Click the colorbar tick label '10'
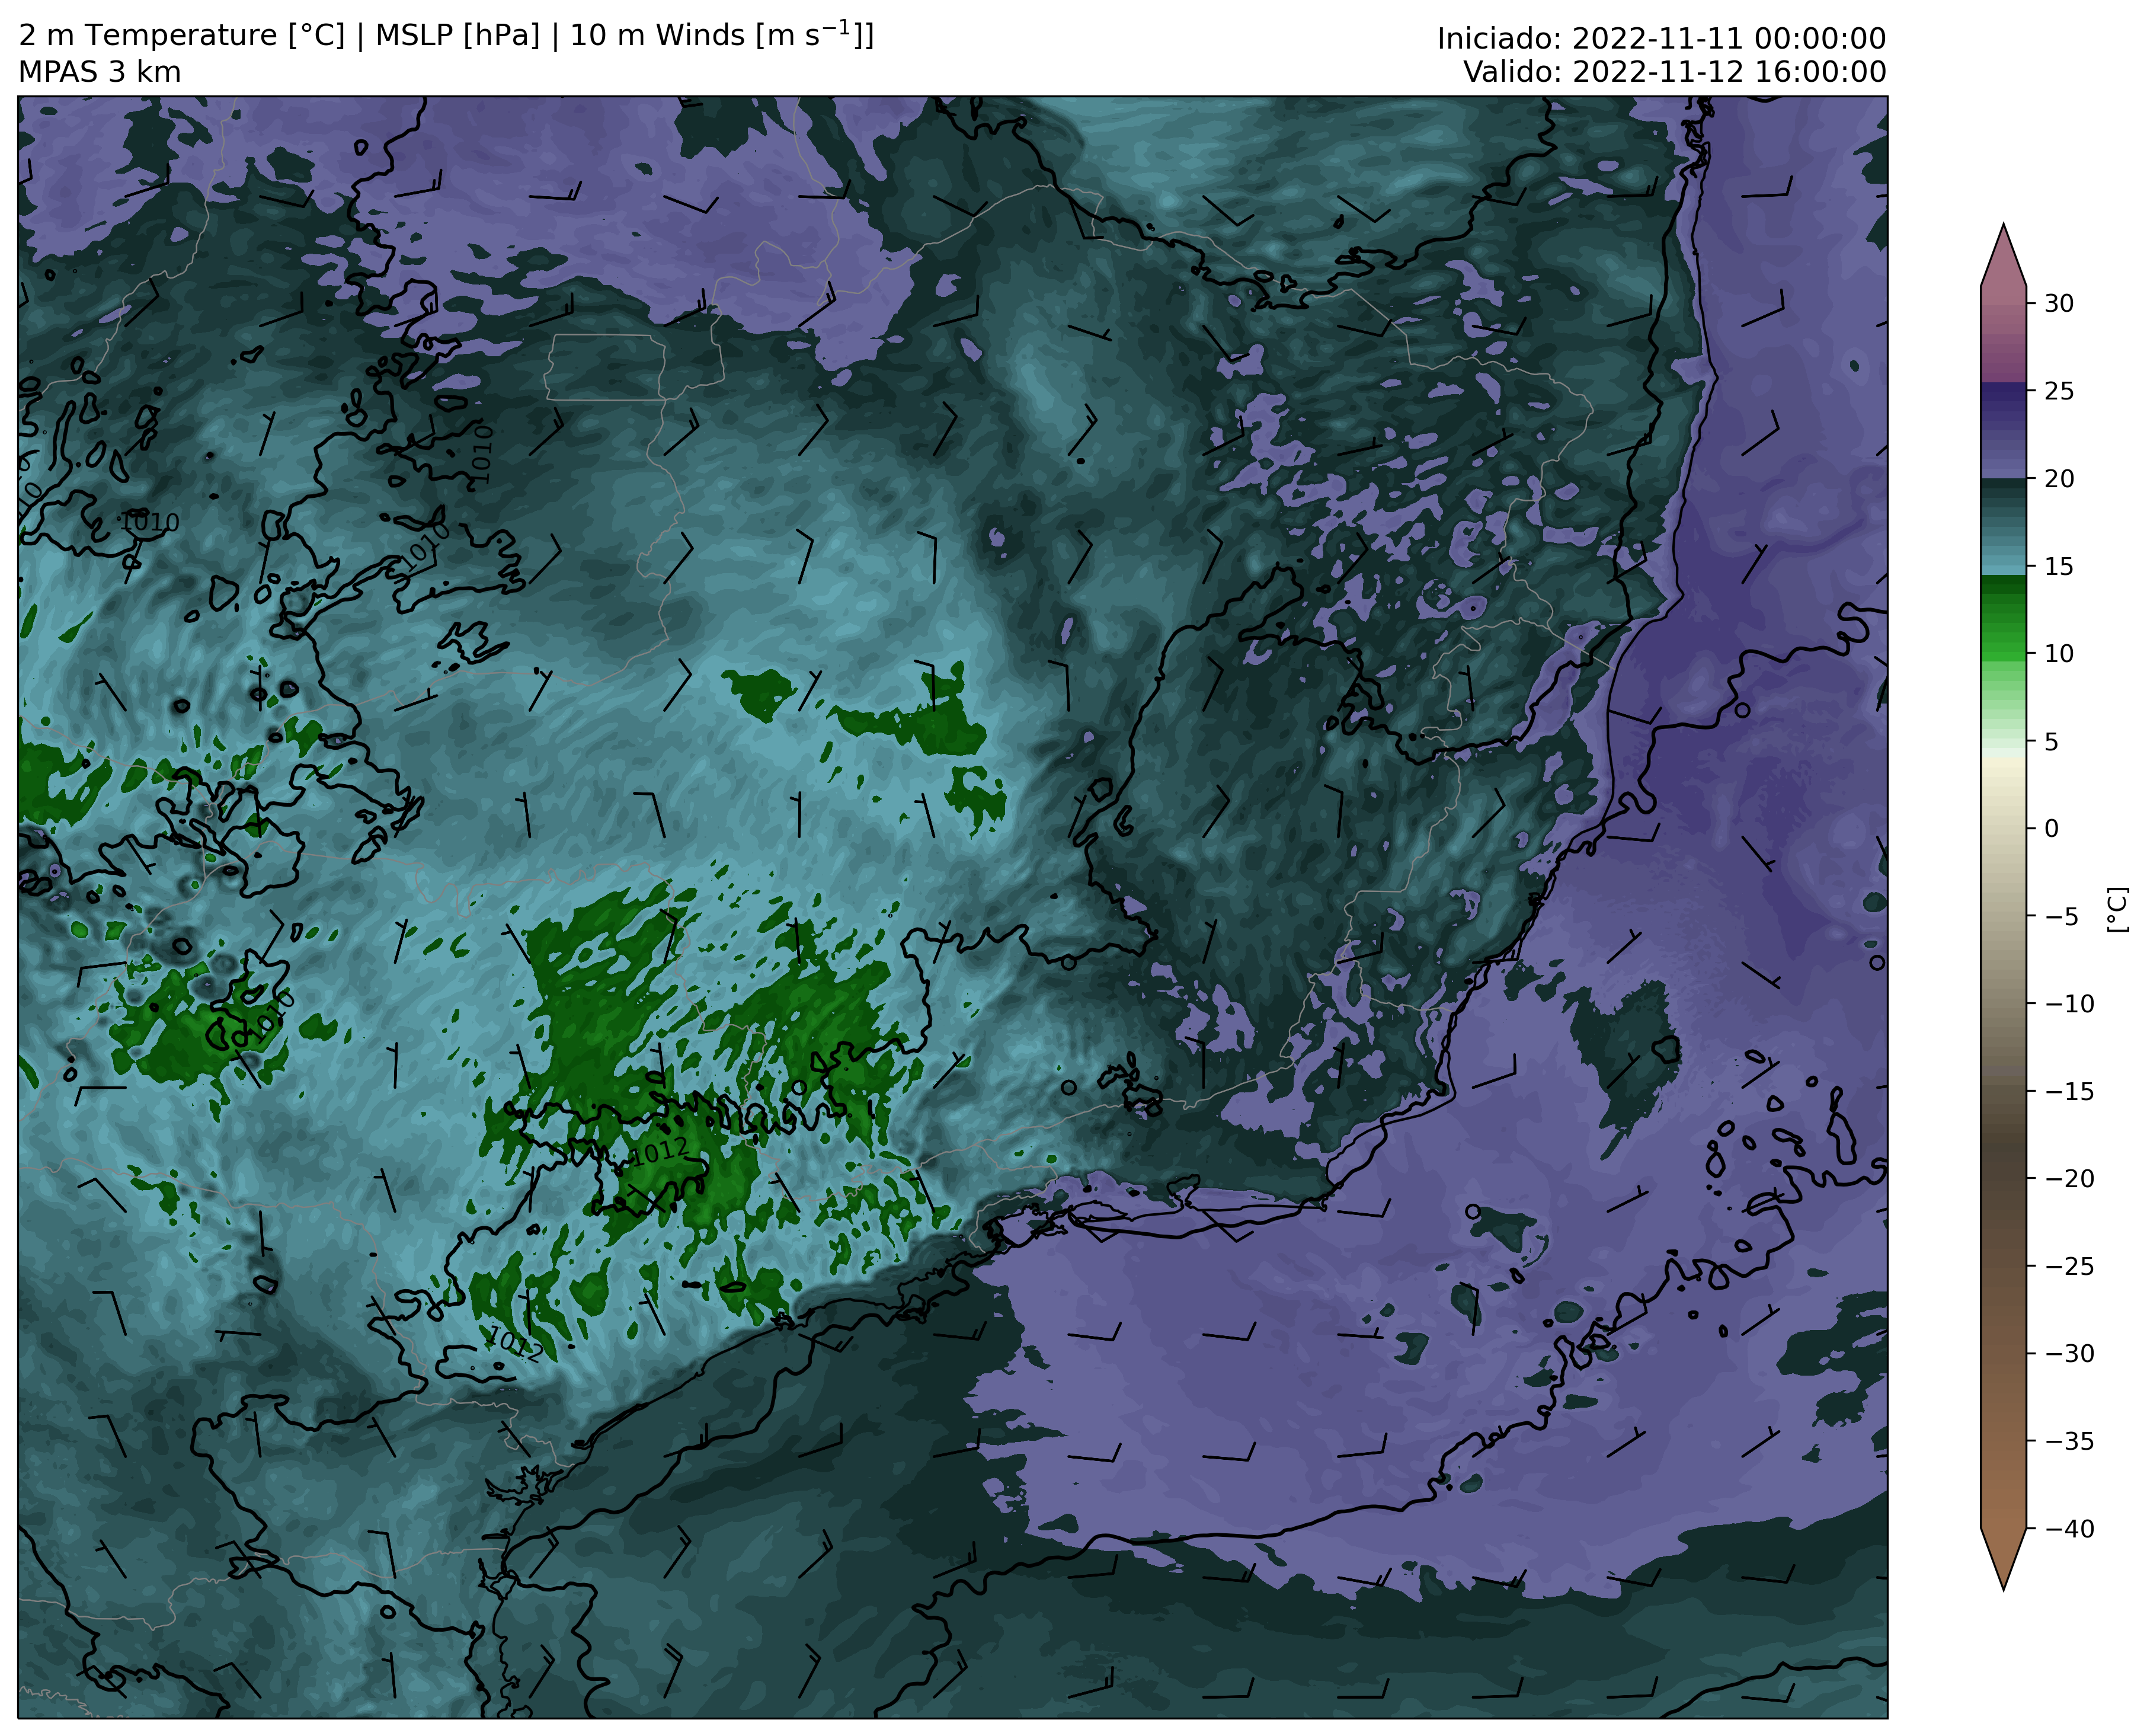2147x1736 pixels. point(2058,654)
